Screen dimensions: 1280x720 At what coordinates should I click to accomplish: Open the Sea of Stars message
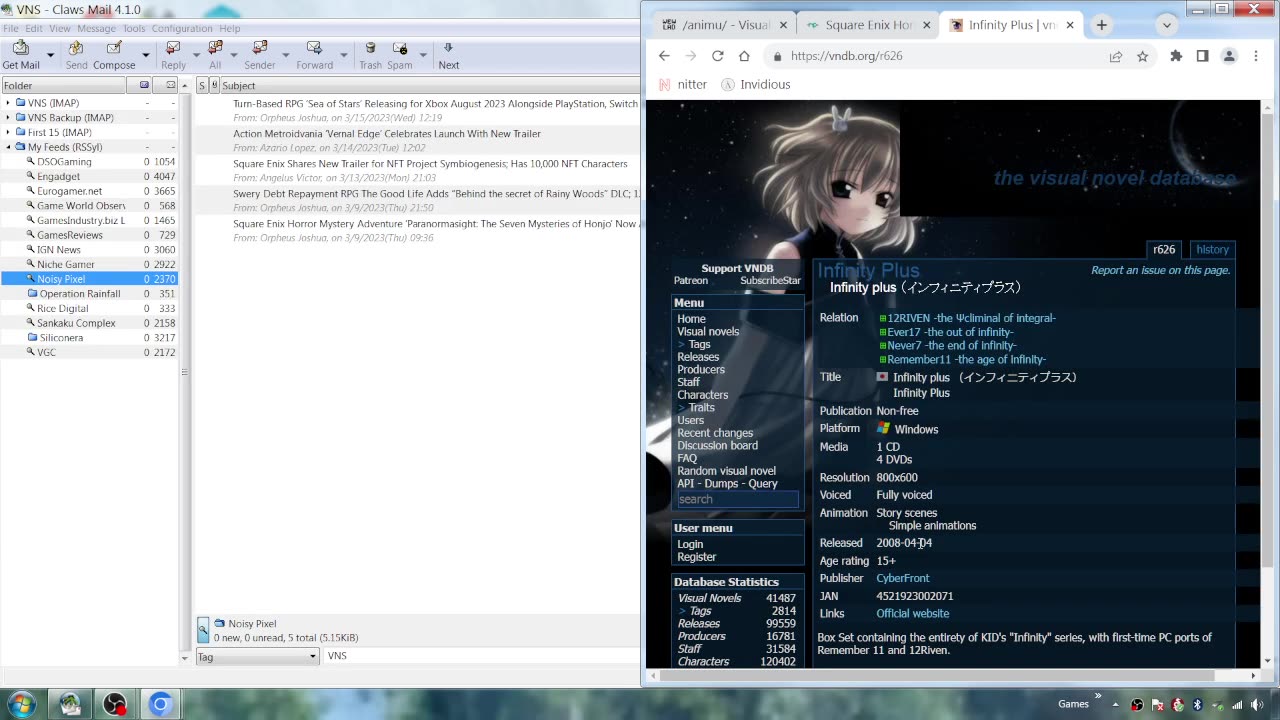point(435,103)
